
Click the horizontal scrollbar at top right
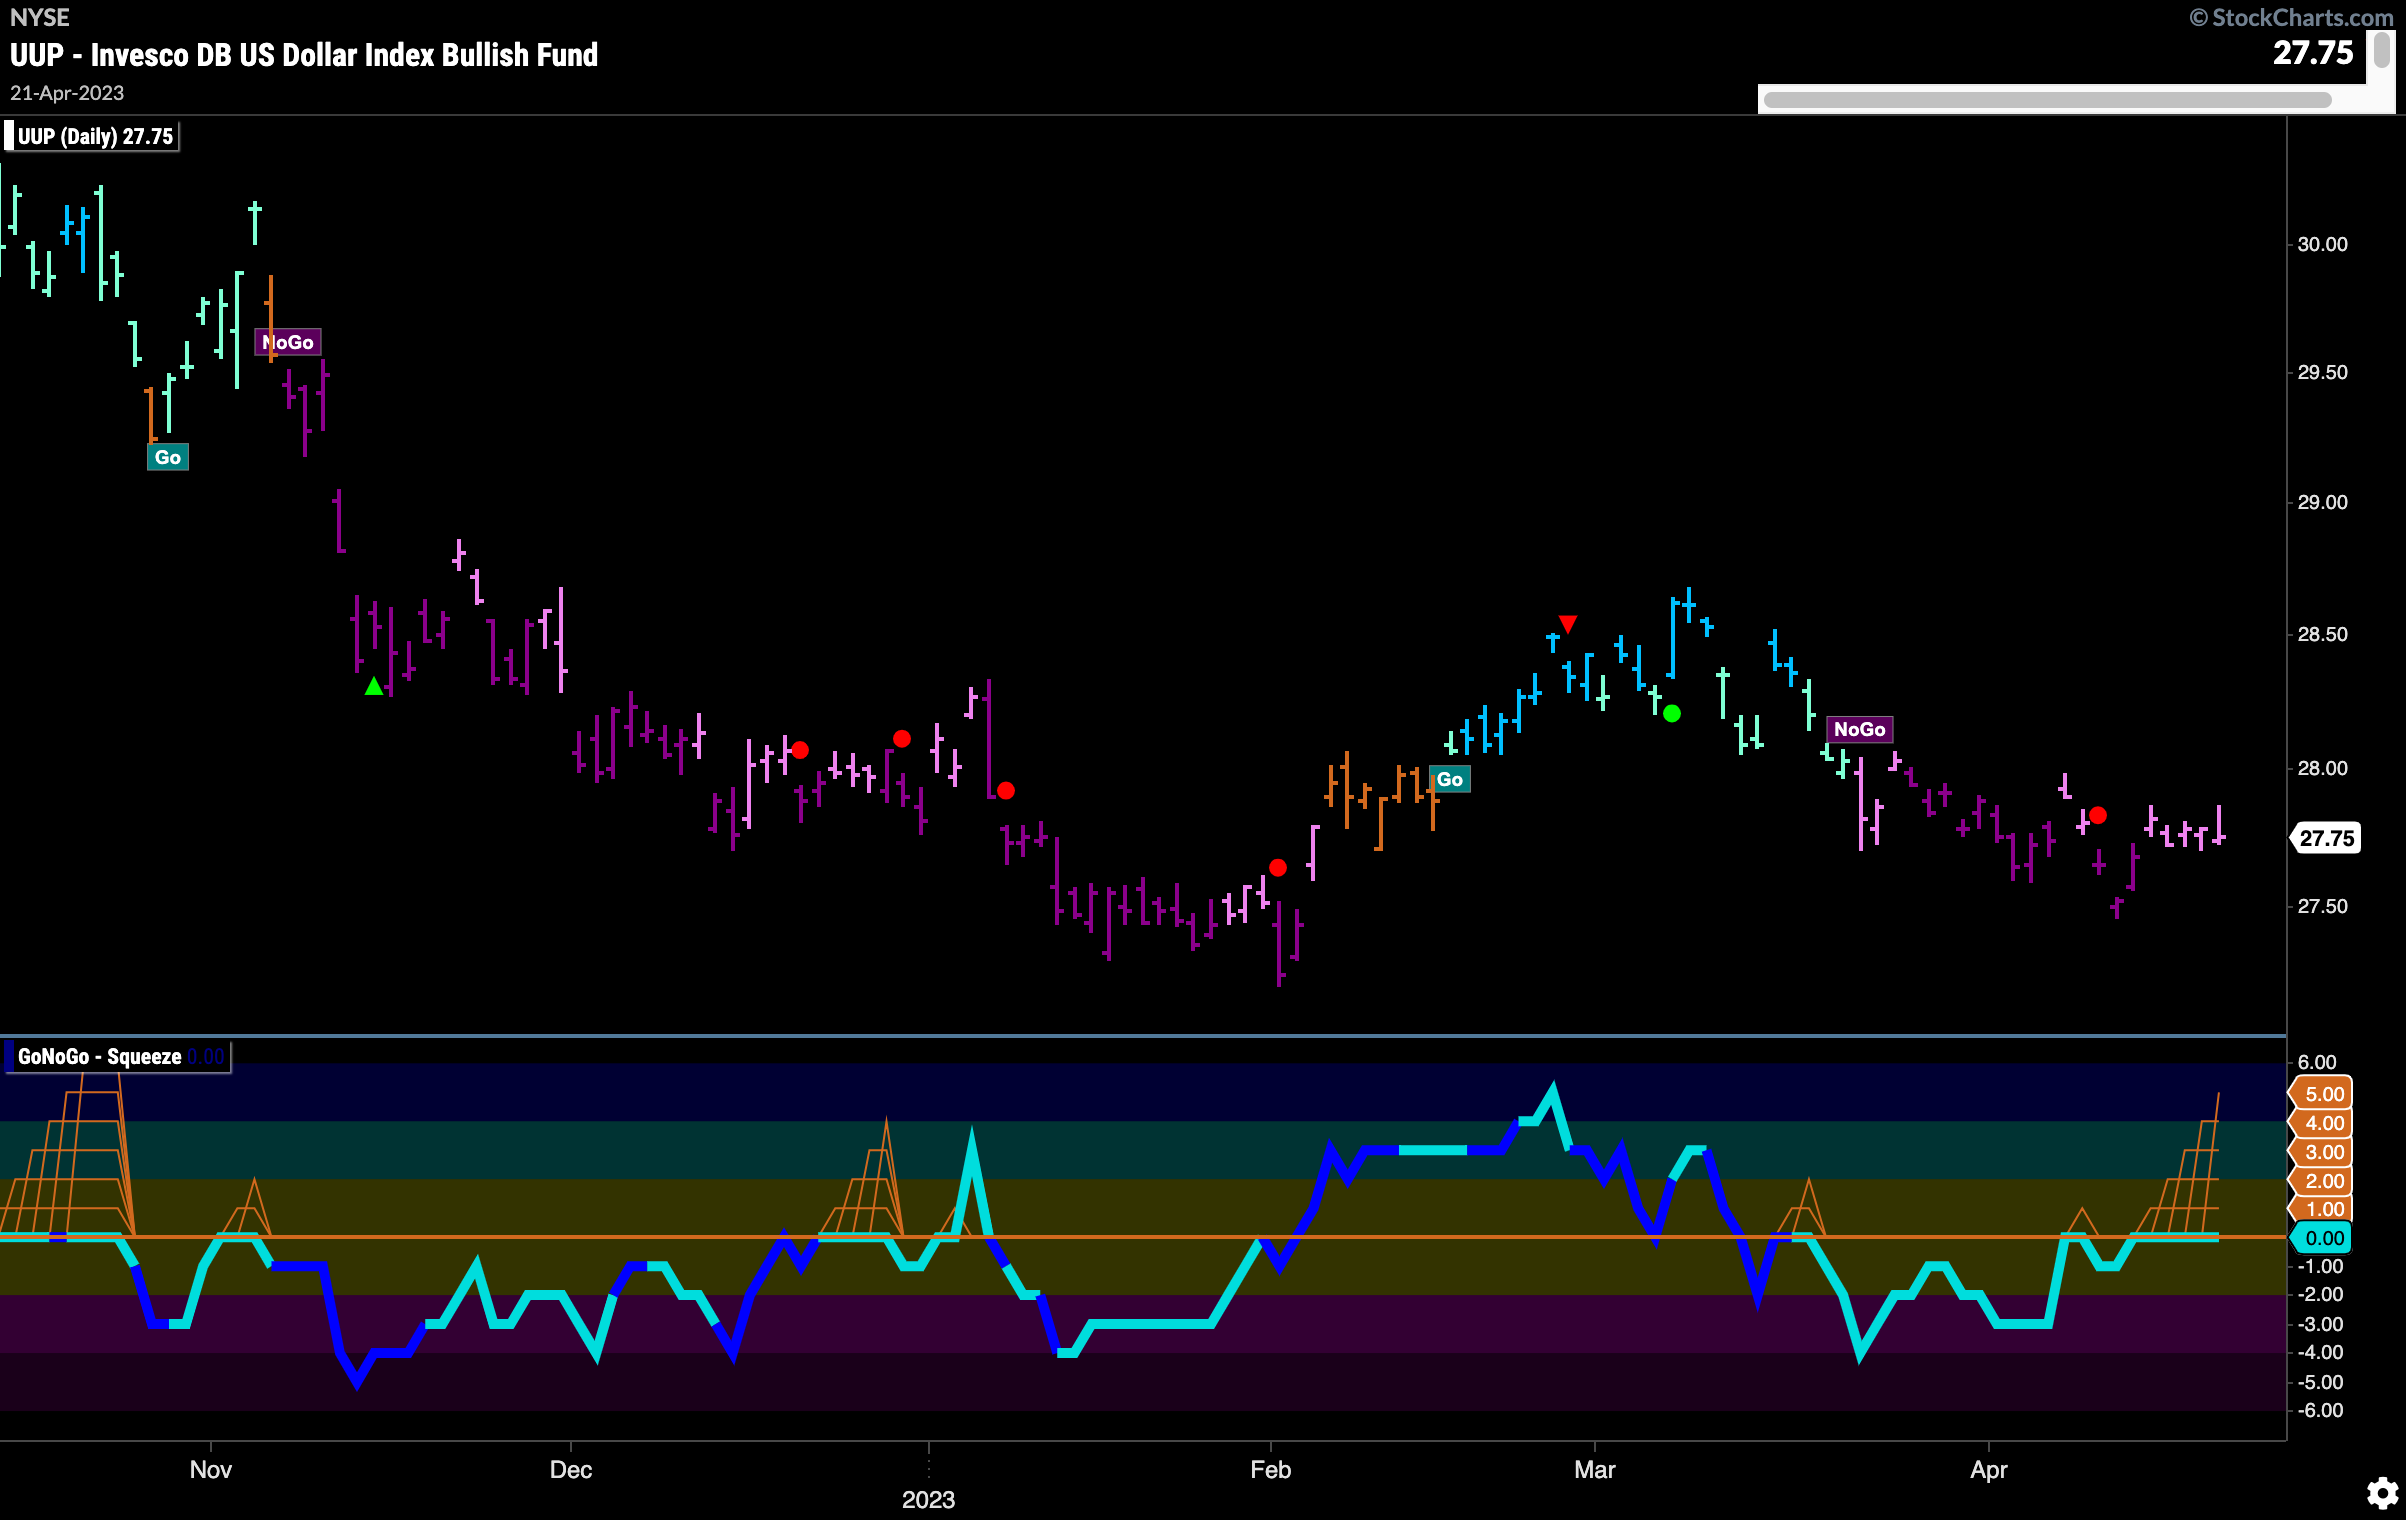coord(2047,100)
